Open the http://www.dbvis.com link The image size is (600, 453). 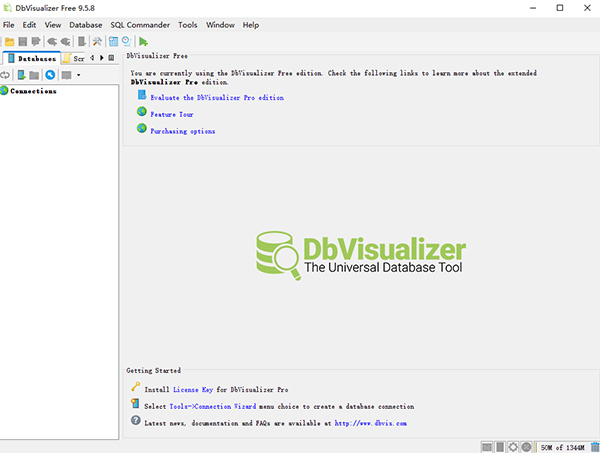(x=370, y=423)
